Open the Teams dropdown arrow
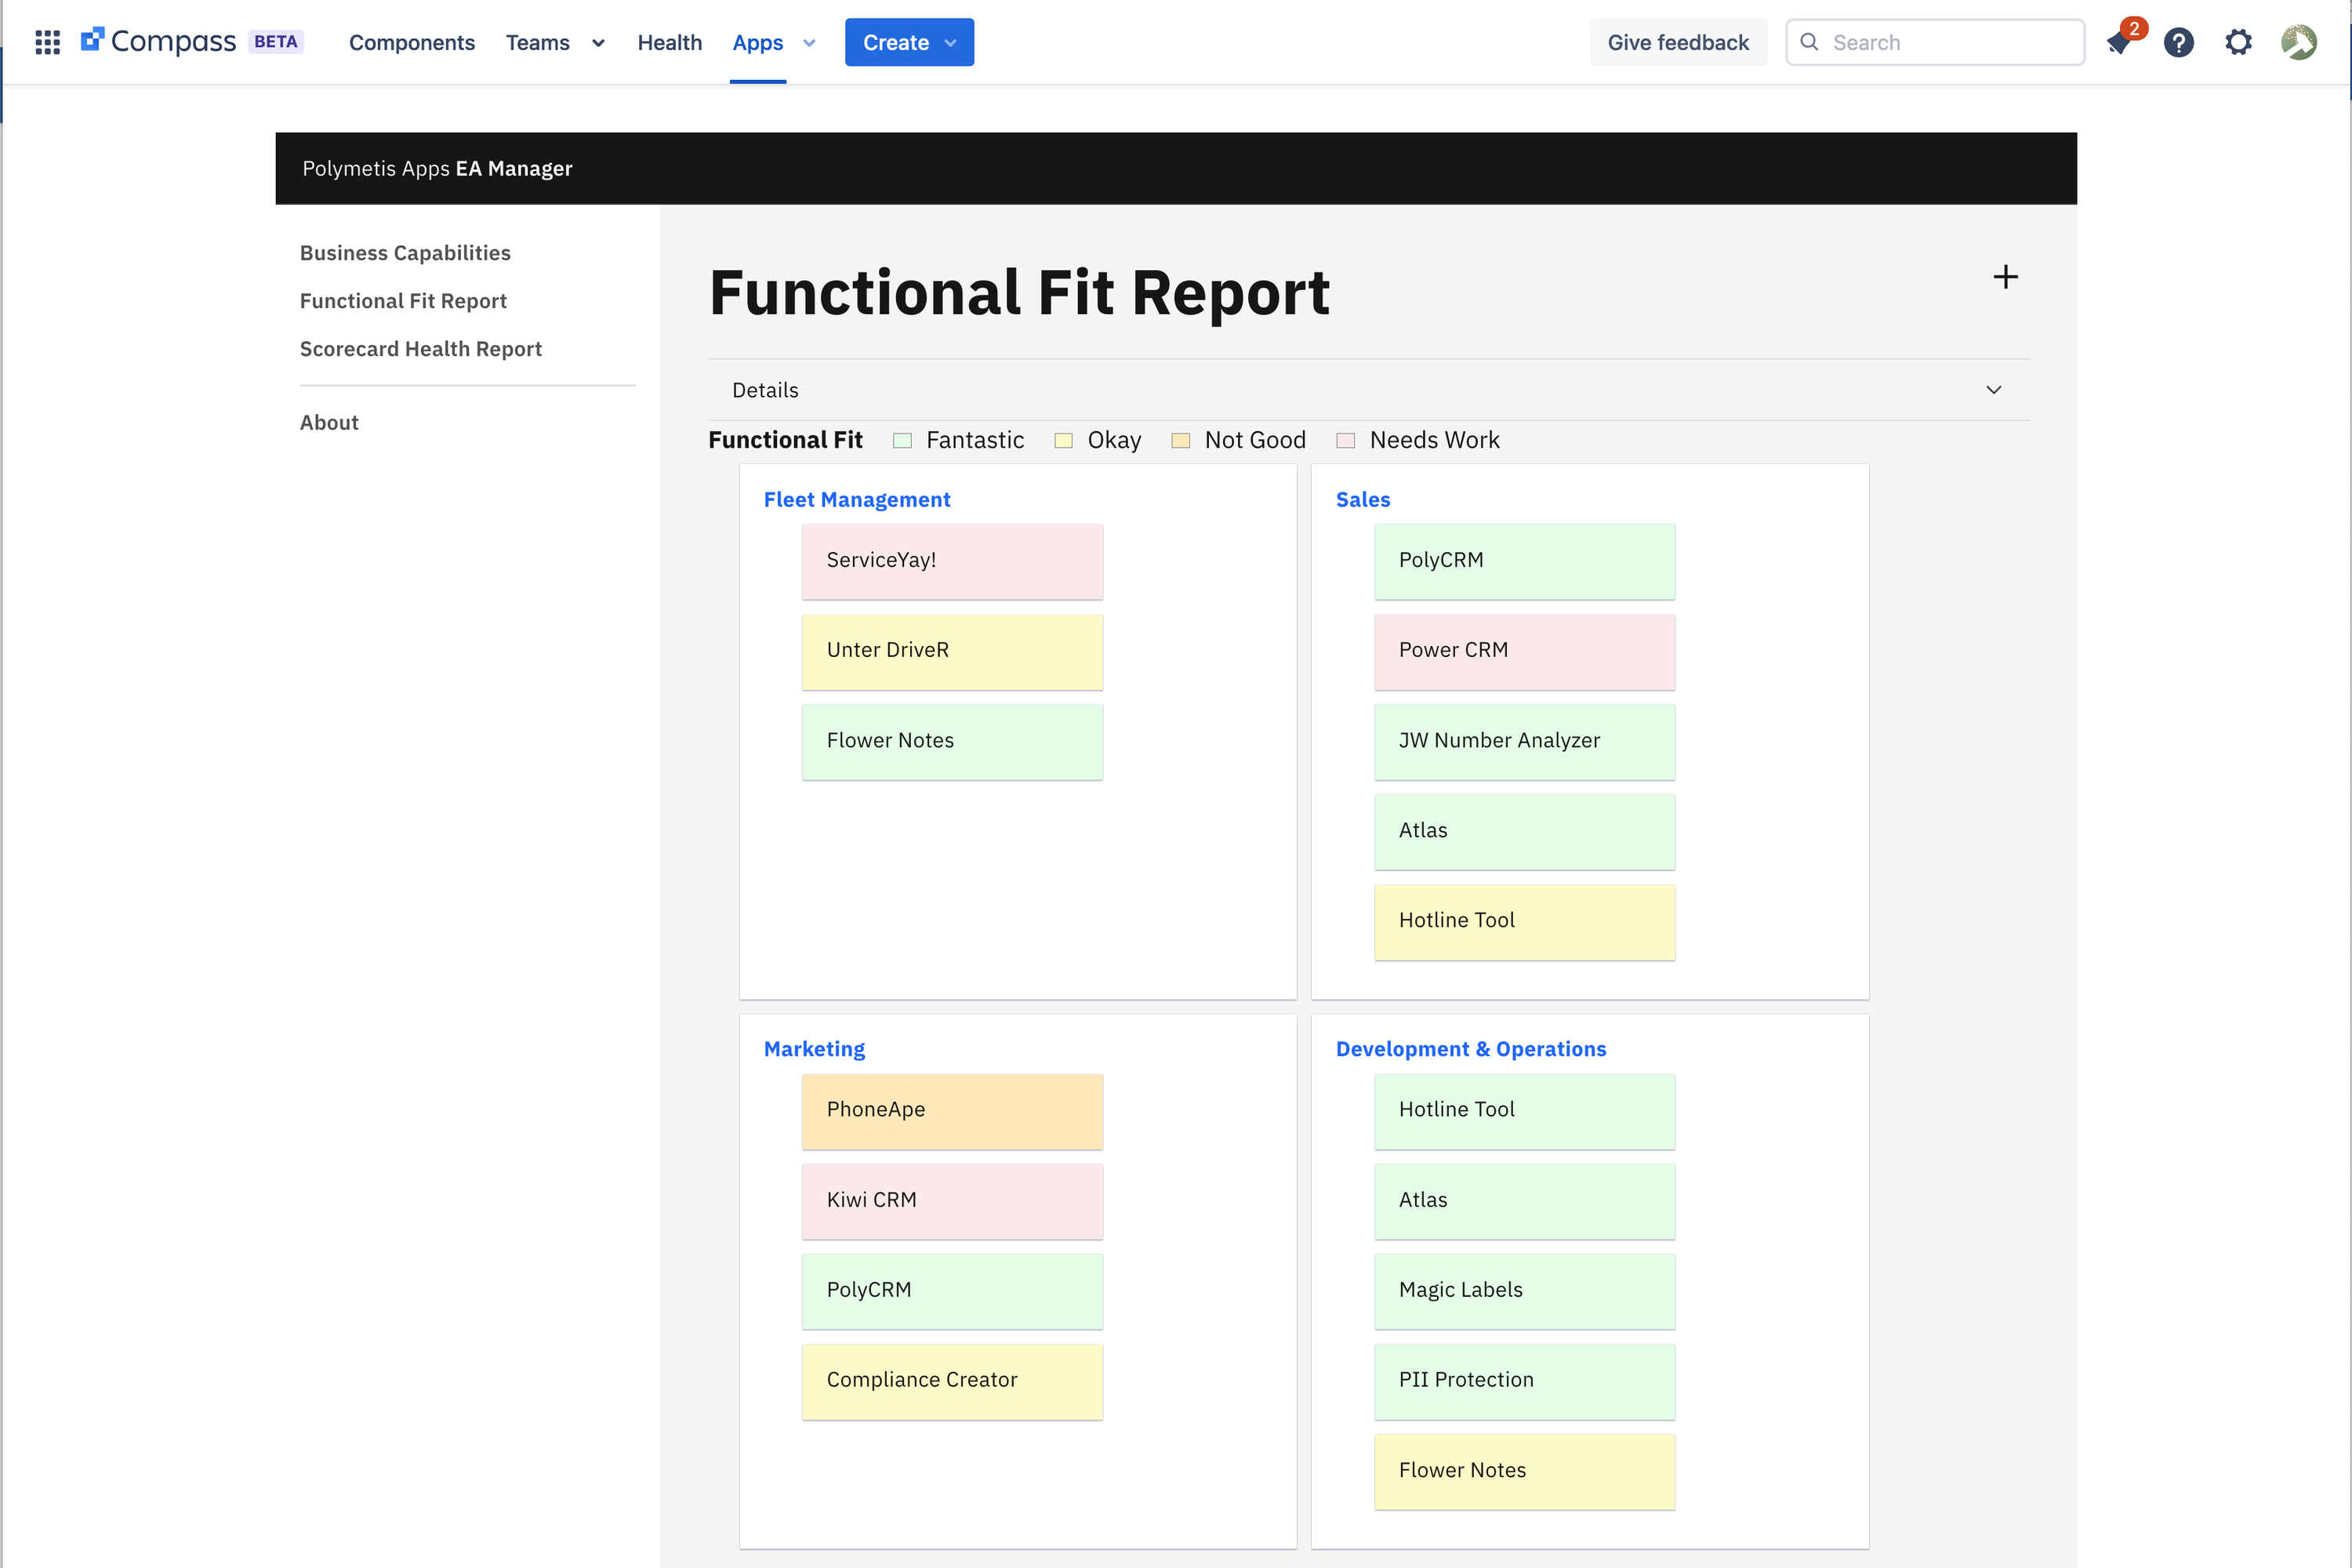The image size is (2352, 1568). point(598,43)
